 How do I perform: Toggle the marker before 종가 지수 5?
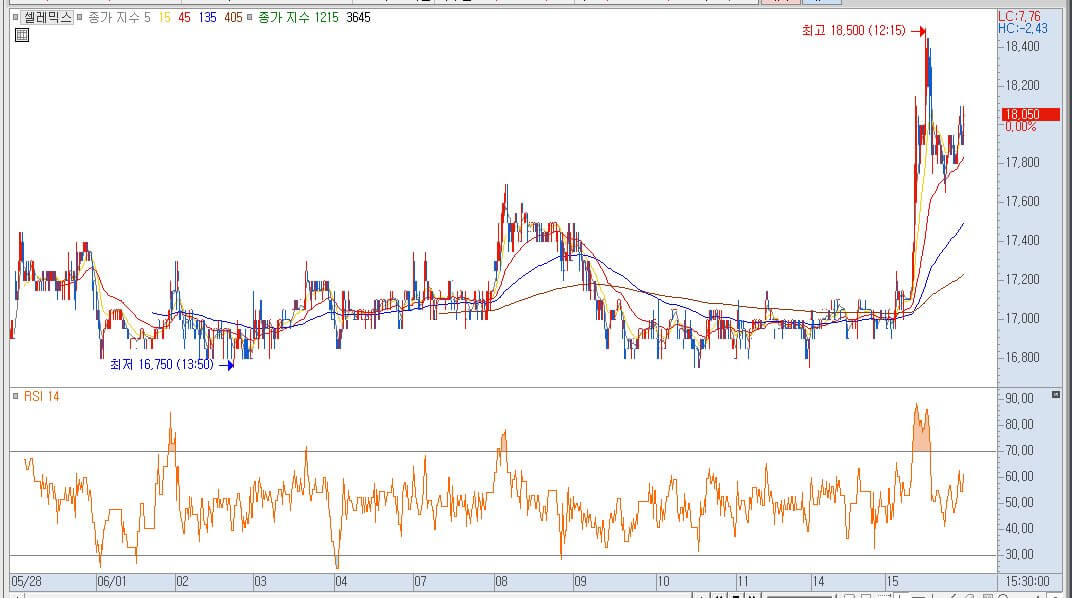pos(80,17)
